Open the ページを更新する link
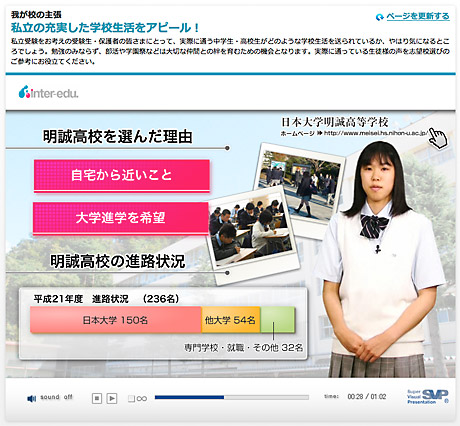The image size is (460, 426). click(418, 16)
